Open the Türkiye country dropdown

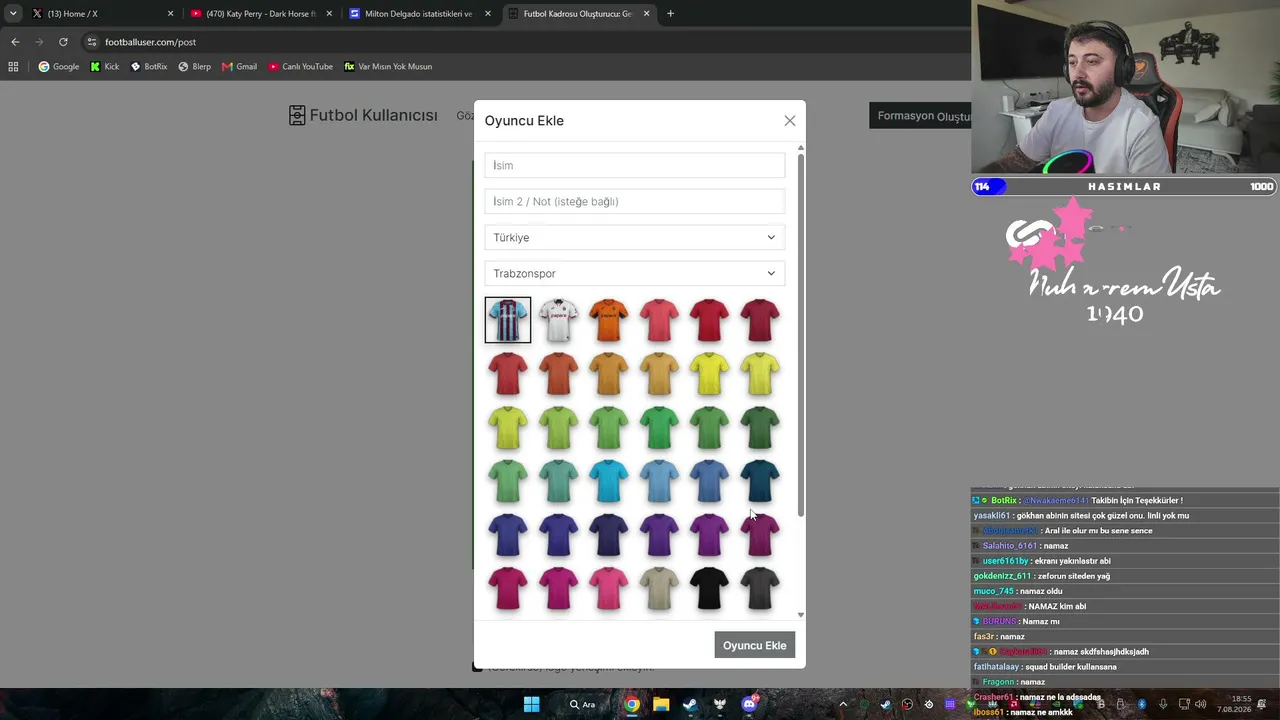coord(635,237)
